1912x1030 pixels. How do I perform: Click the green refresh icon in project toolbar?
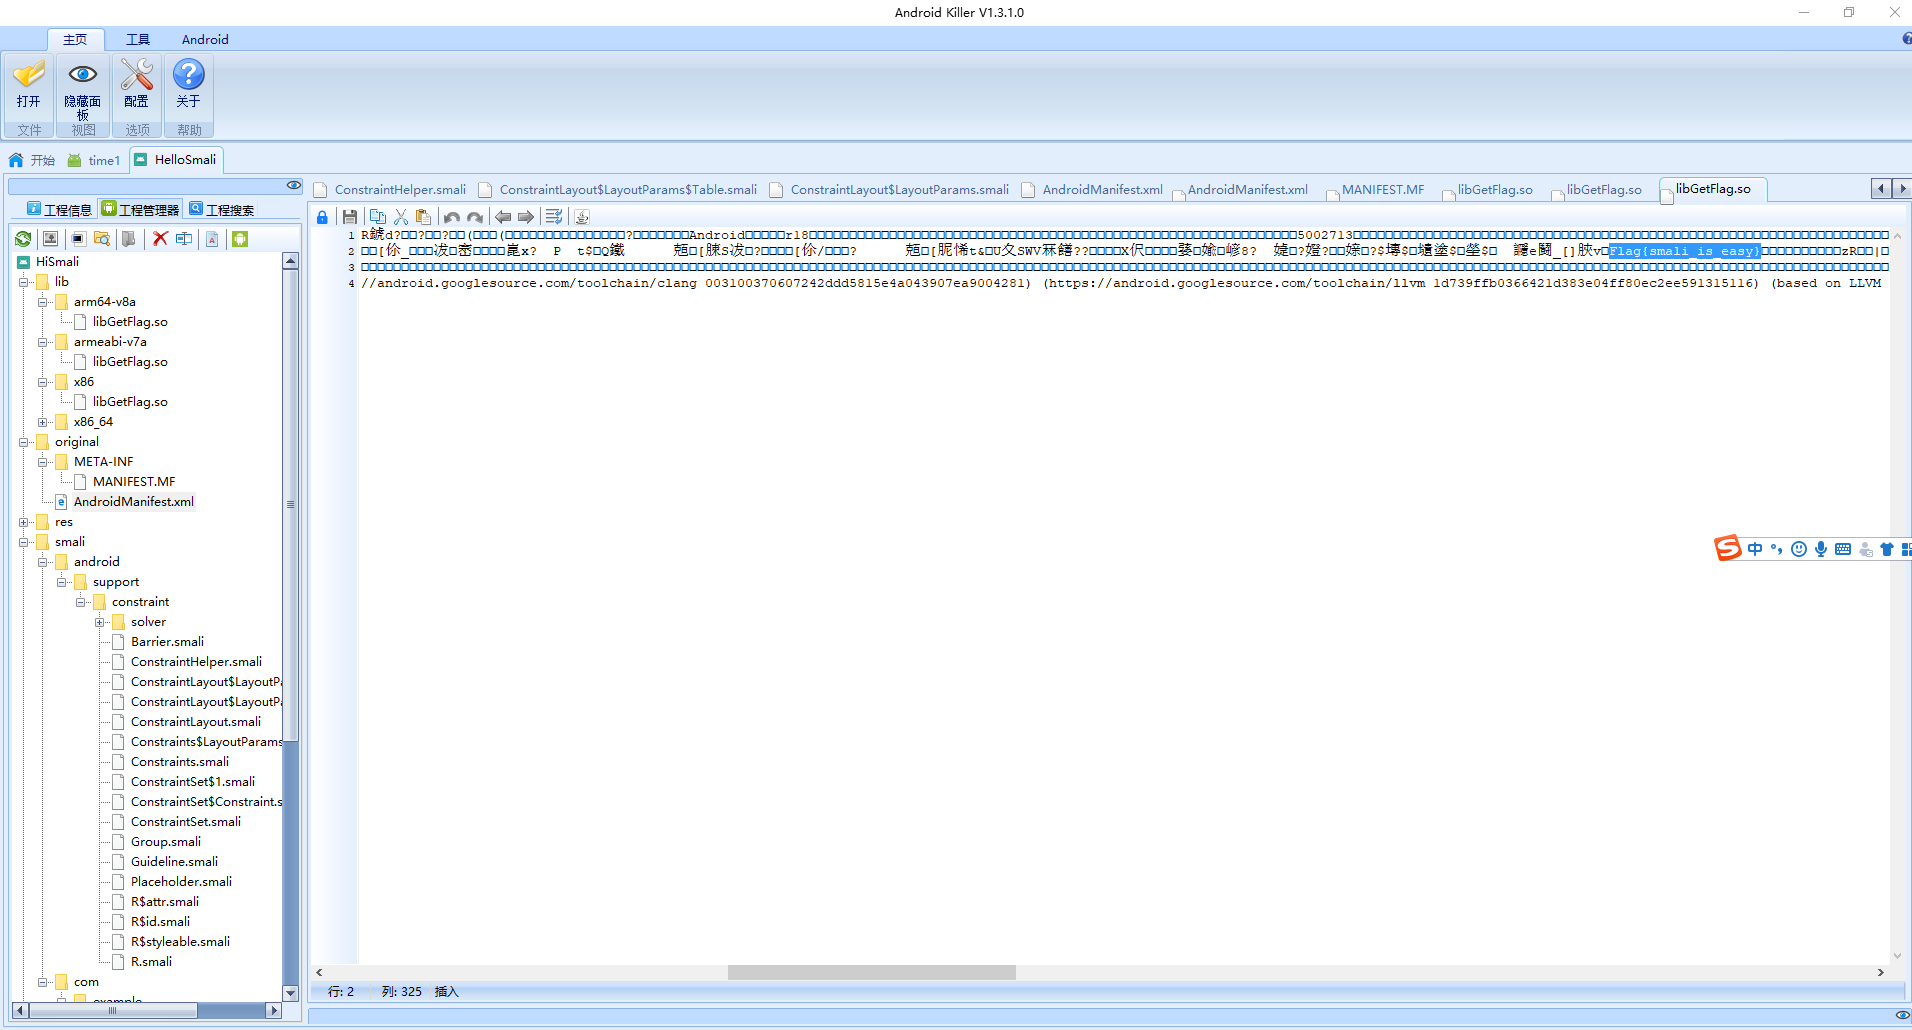tap(23, 239)
